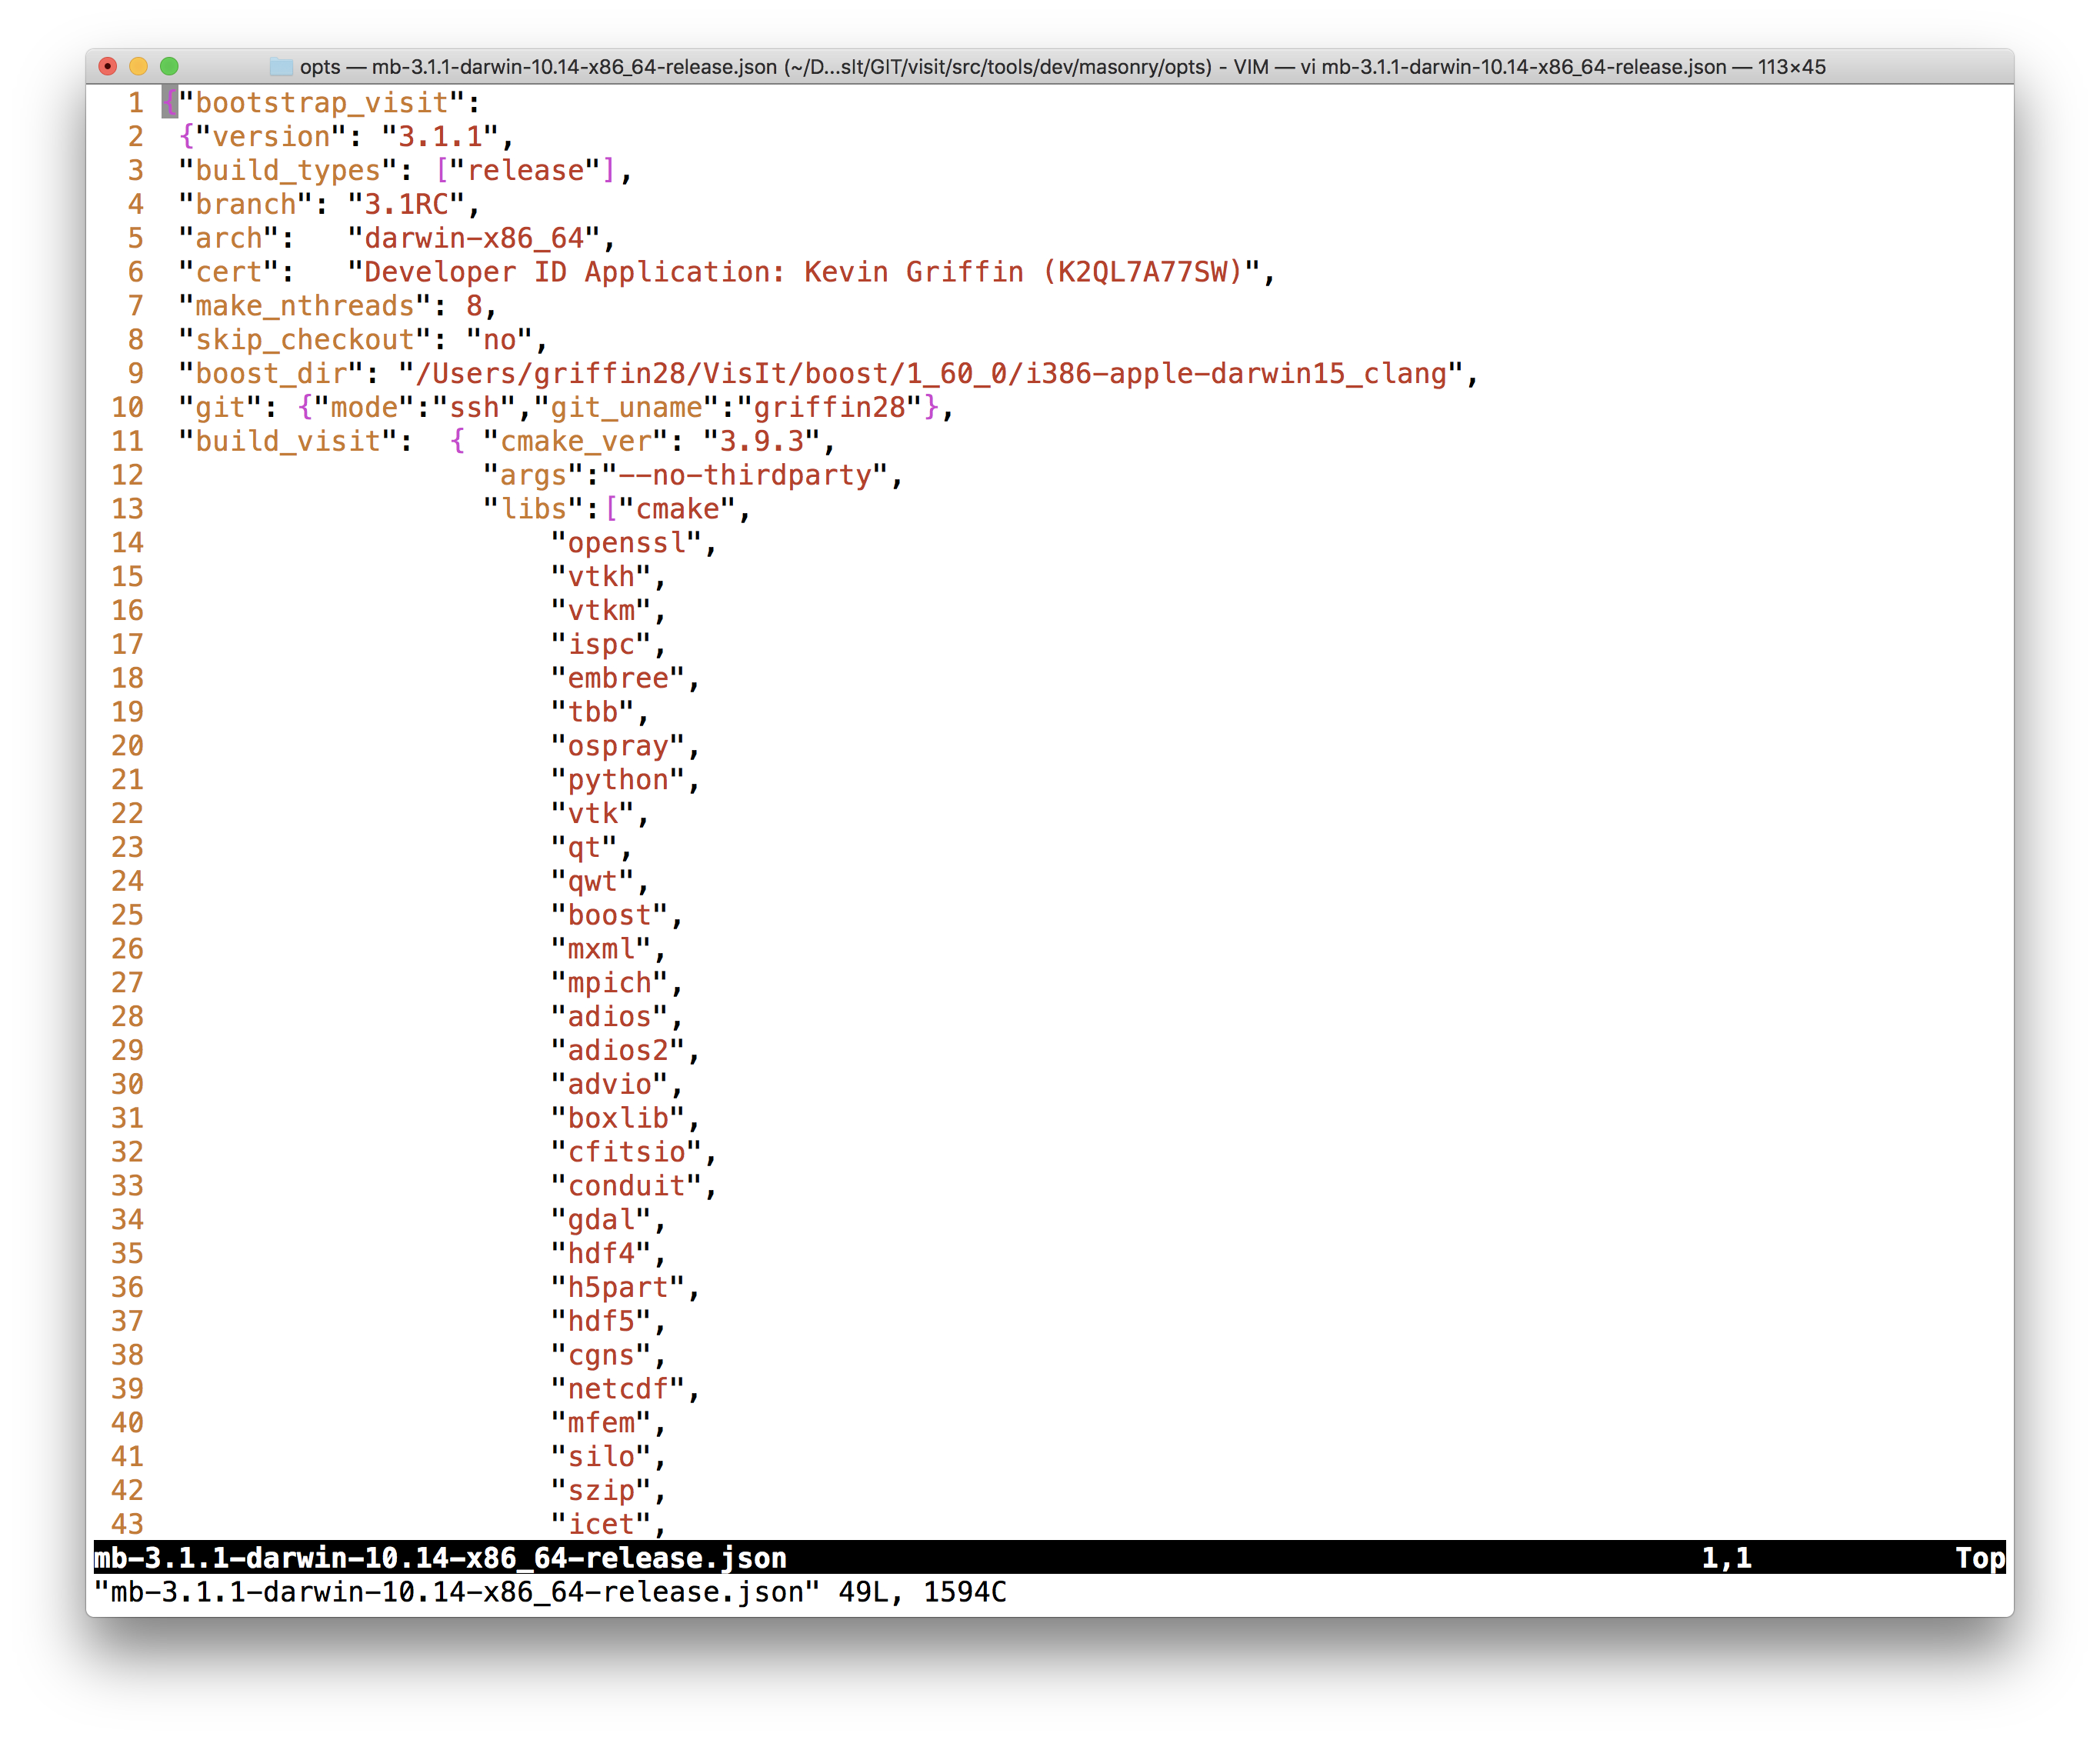Click line number 43 in the gutter

point(127,1524)
